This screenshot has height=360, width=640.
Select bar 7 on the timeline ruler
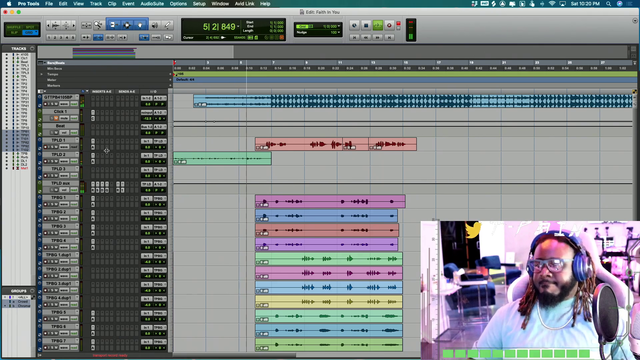click(273, 63)
